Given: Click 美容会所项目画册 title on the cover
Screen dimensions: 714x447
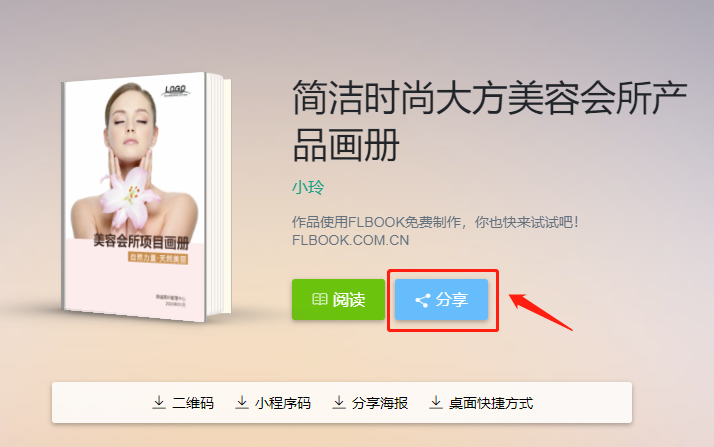Looking at the screenshot, I should point(141,242).
